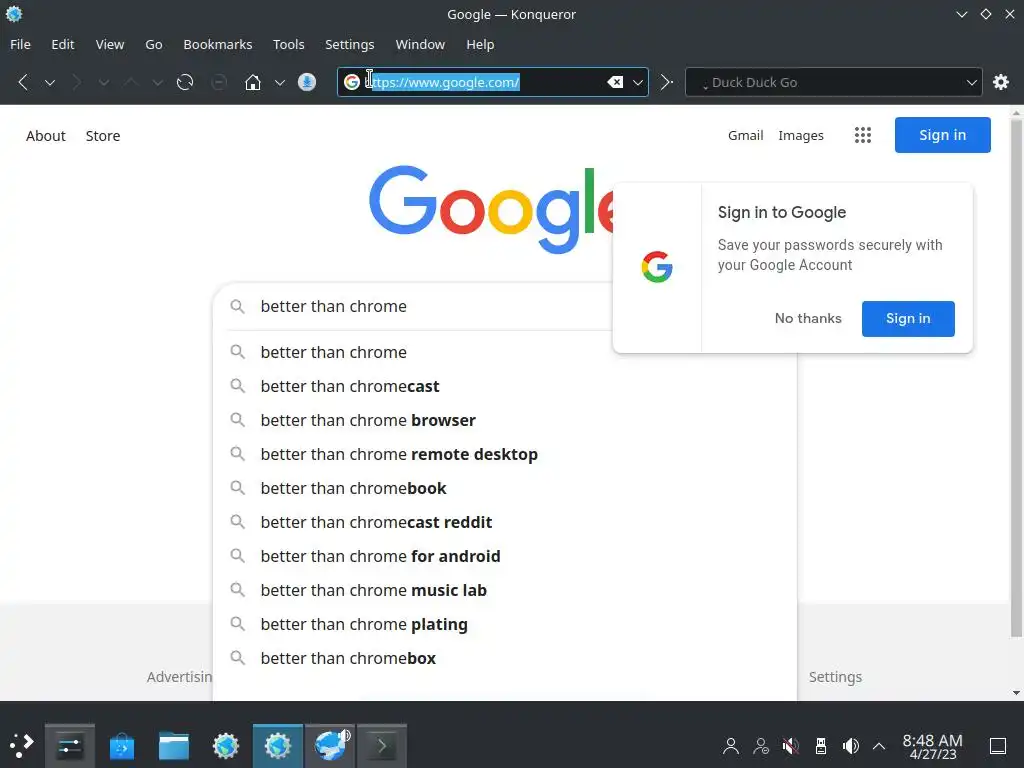Screen dimensions: 1024x768
Task: Open the Duck Duck Go search engine dropdown
Action: [x=971, y=82]
